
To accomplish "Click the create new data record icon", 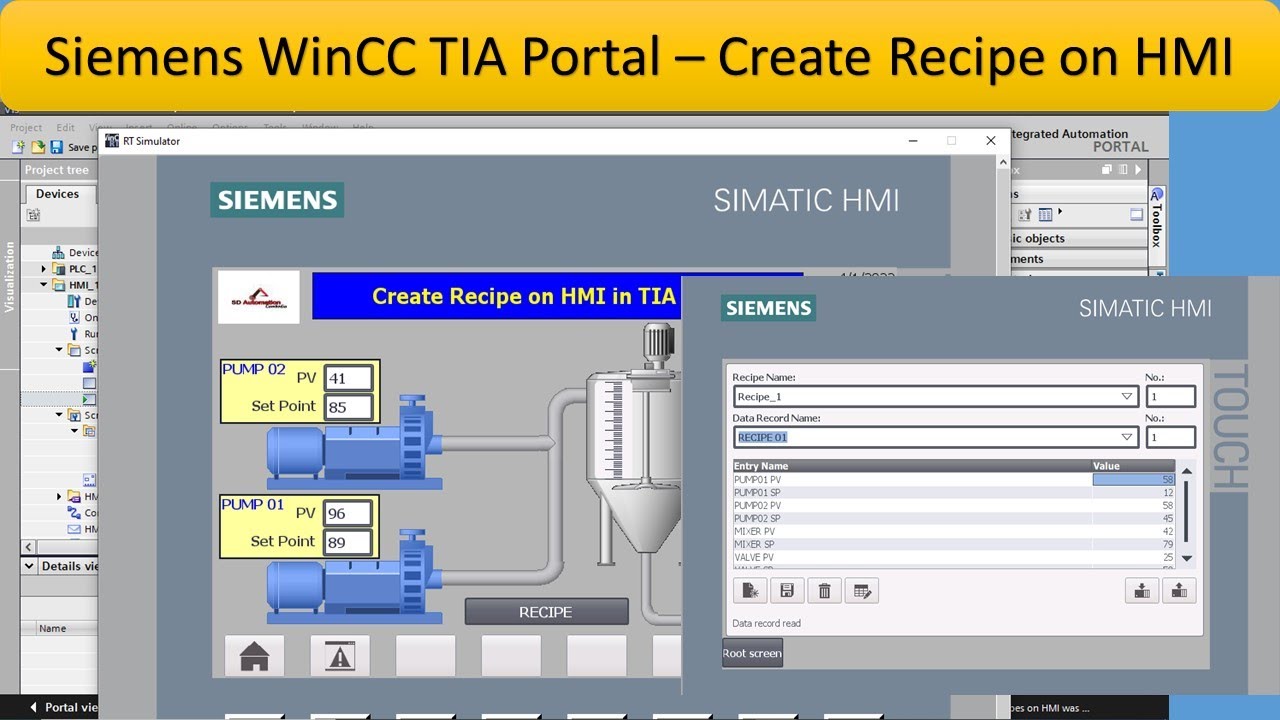I will [x=750, y=591].
